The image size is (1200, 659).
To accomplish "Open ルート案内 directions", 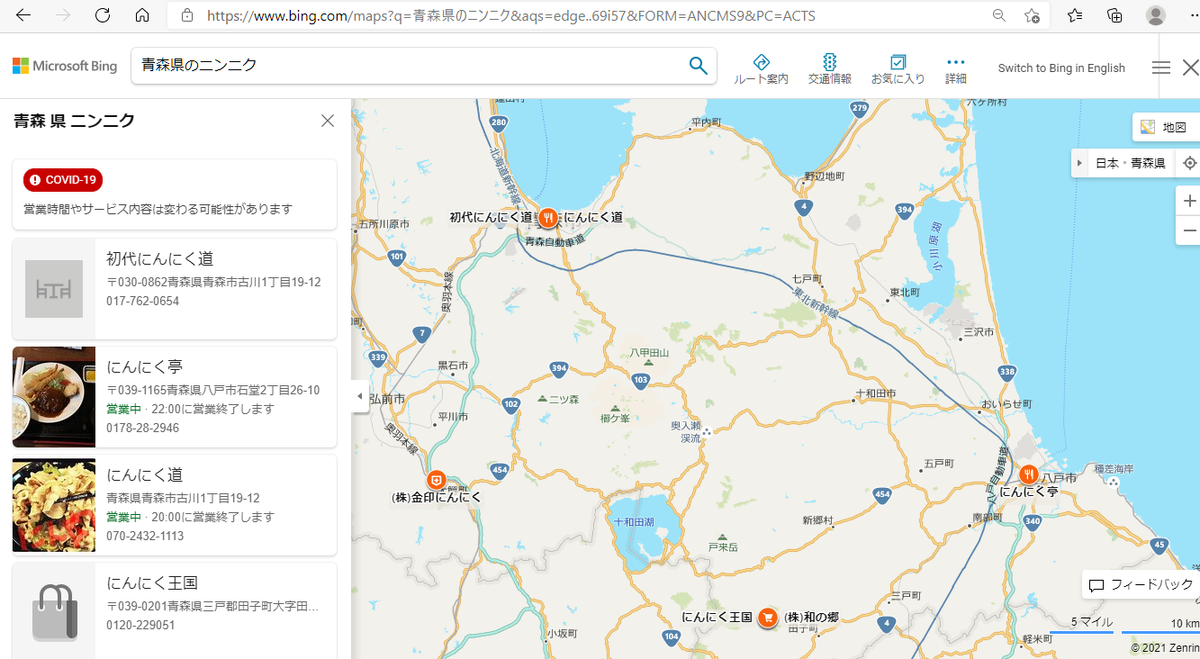I will (x=761, y=69).
